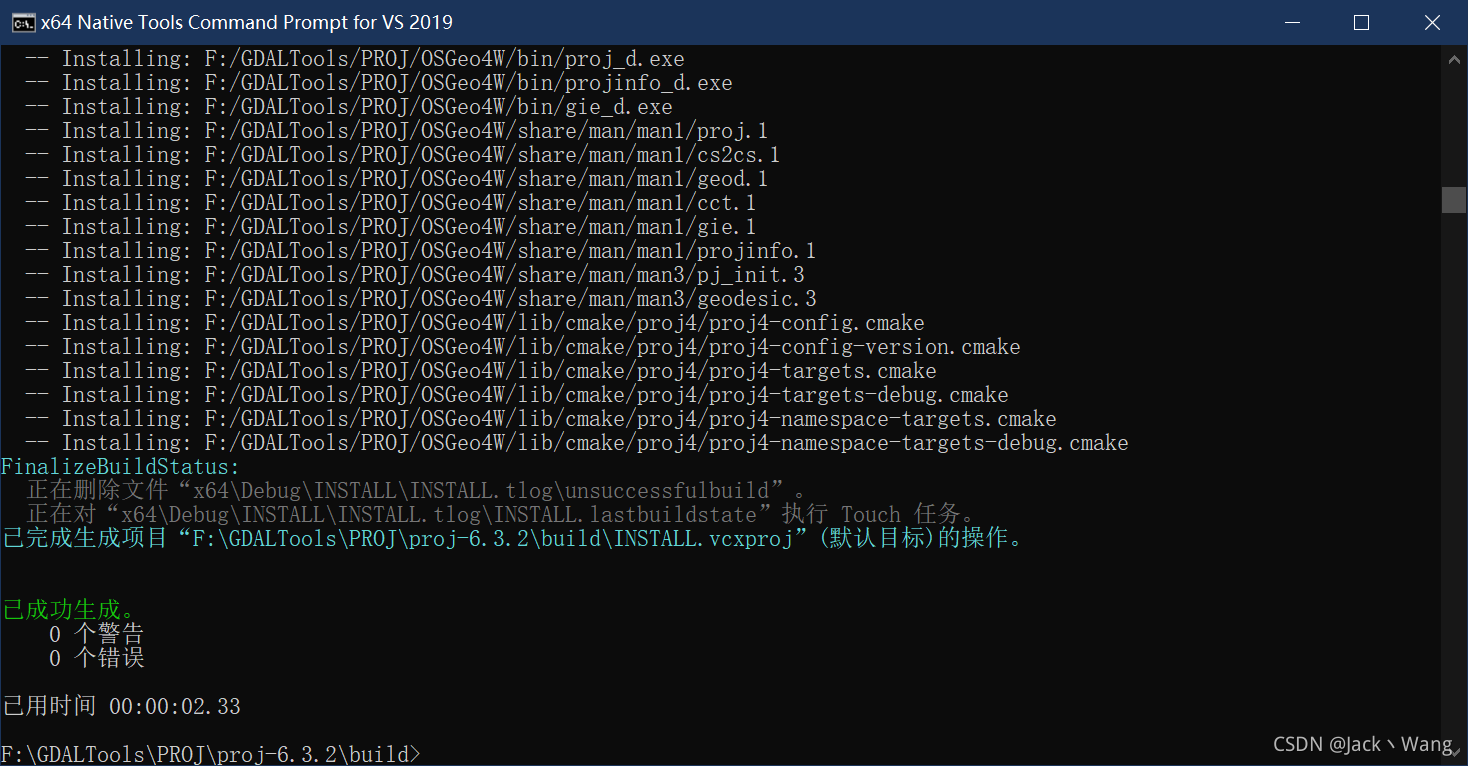Click the line installing proj4-config-version.cmake

coord(523,347)
